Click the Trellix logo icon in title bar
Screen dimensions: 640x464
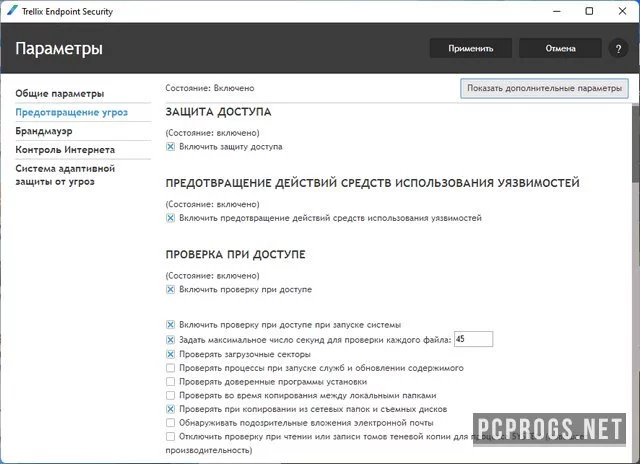point(12,11)
